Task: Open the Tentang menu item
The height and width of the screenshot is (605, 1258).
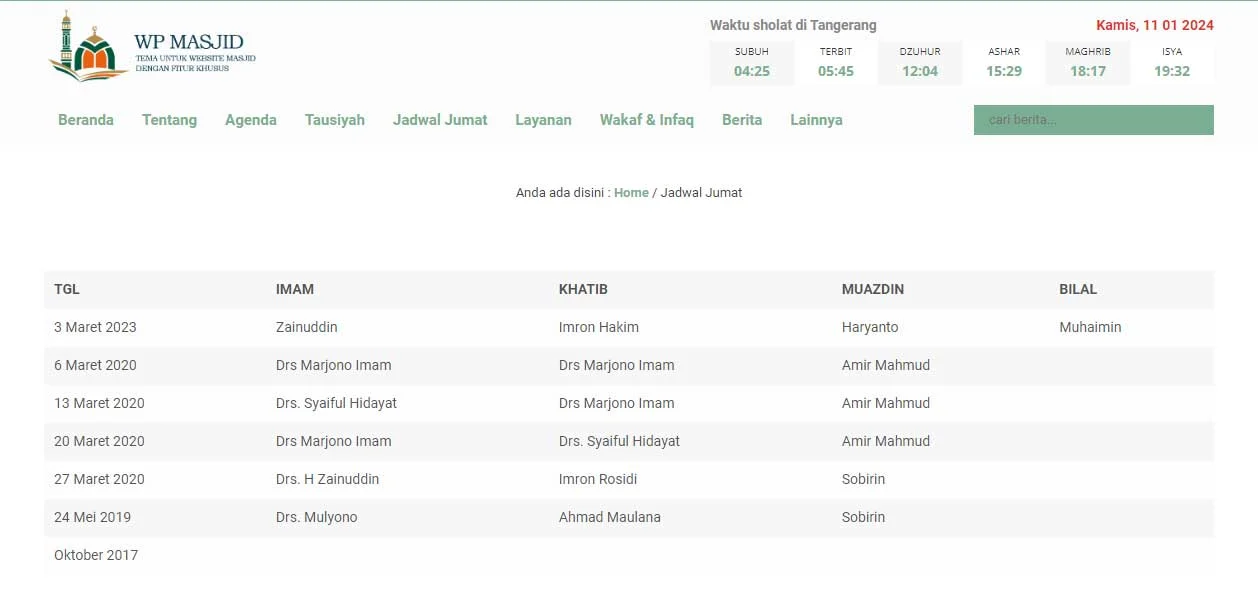Action: tap(169, 120)
